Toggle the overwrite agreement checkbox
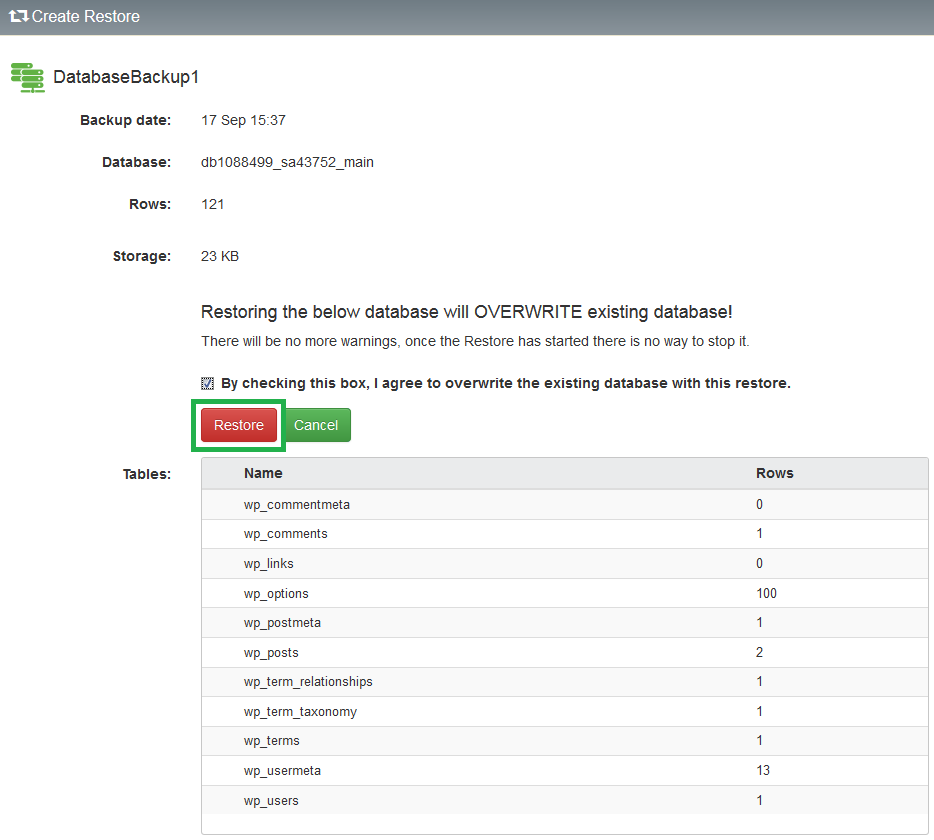Image resolution: width=934 pixels, height=840 pixels. 207,383
